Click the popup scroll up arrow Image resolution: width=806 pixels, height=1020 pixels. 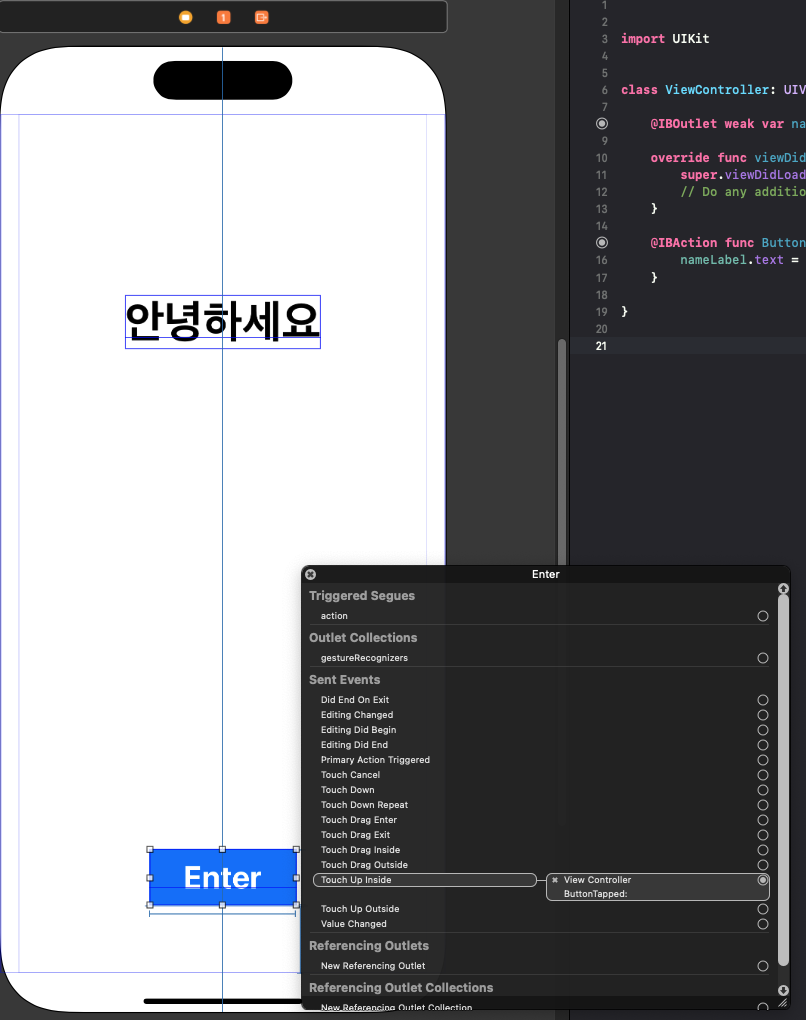(783, 588)
